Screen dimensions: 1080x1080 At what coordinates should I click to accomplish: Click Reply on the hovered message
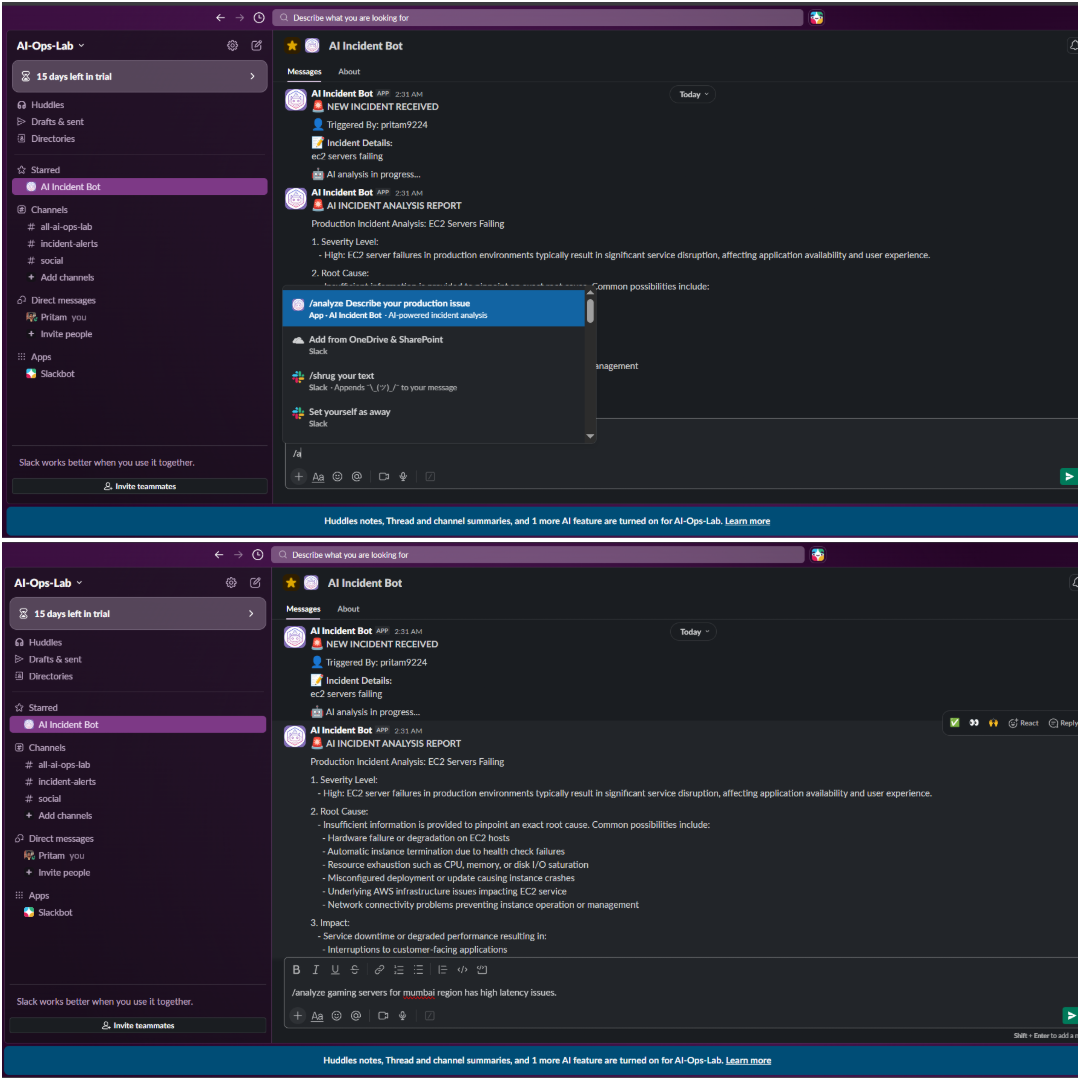(1063, 723)
